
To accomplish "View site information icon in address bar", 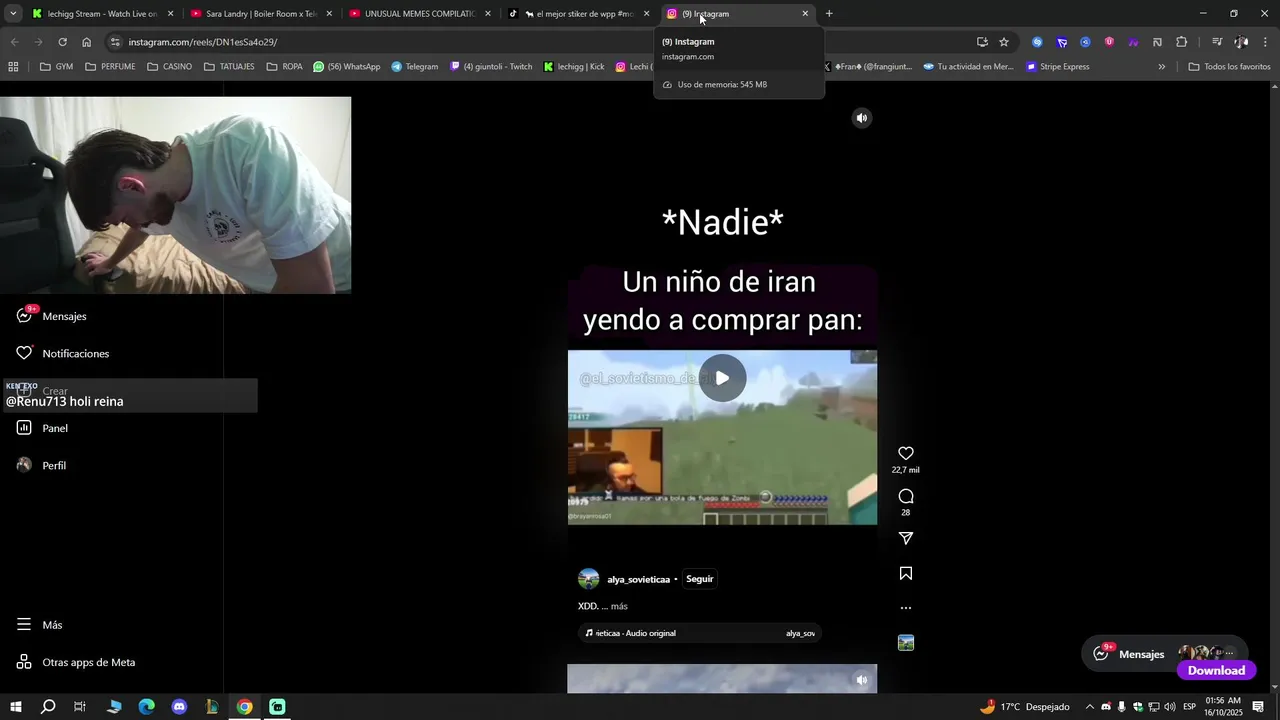I will [116, 42].
